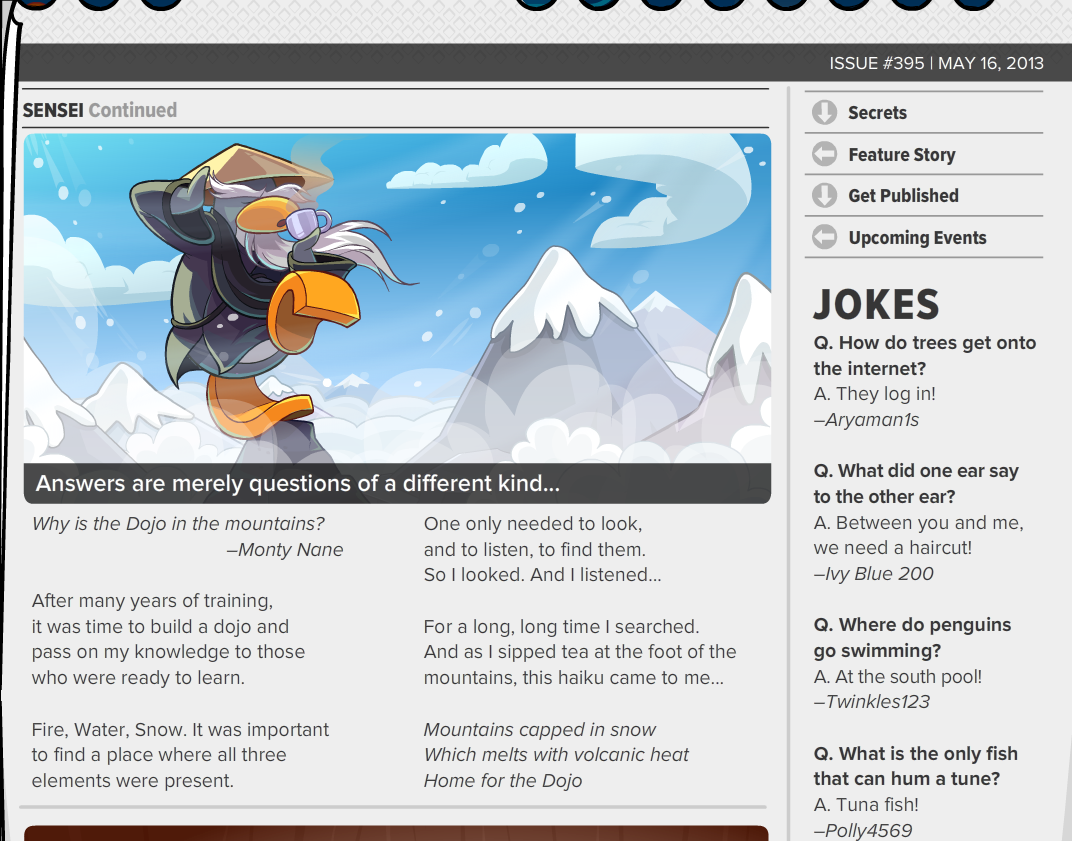
Task: Click the SENSEI Continued heading
Action: pos(100,110)
